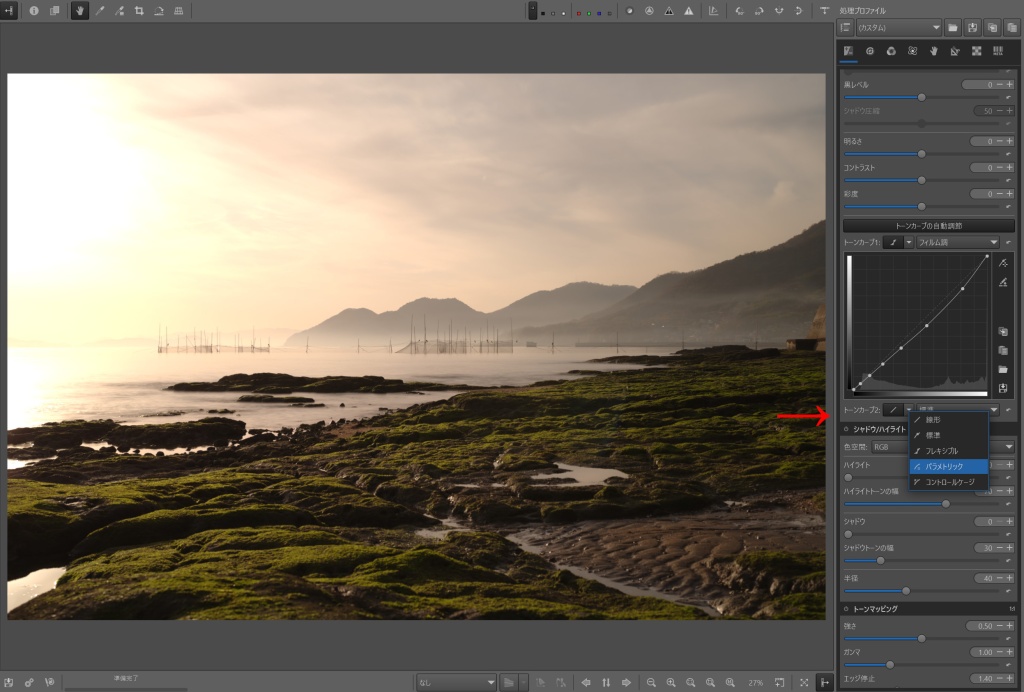
Task: Select the straighten tool
Action: (159, 11)
